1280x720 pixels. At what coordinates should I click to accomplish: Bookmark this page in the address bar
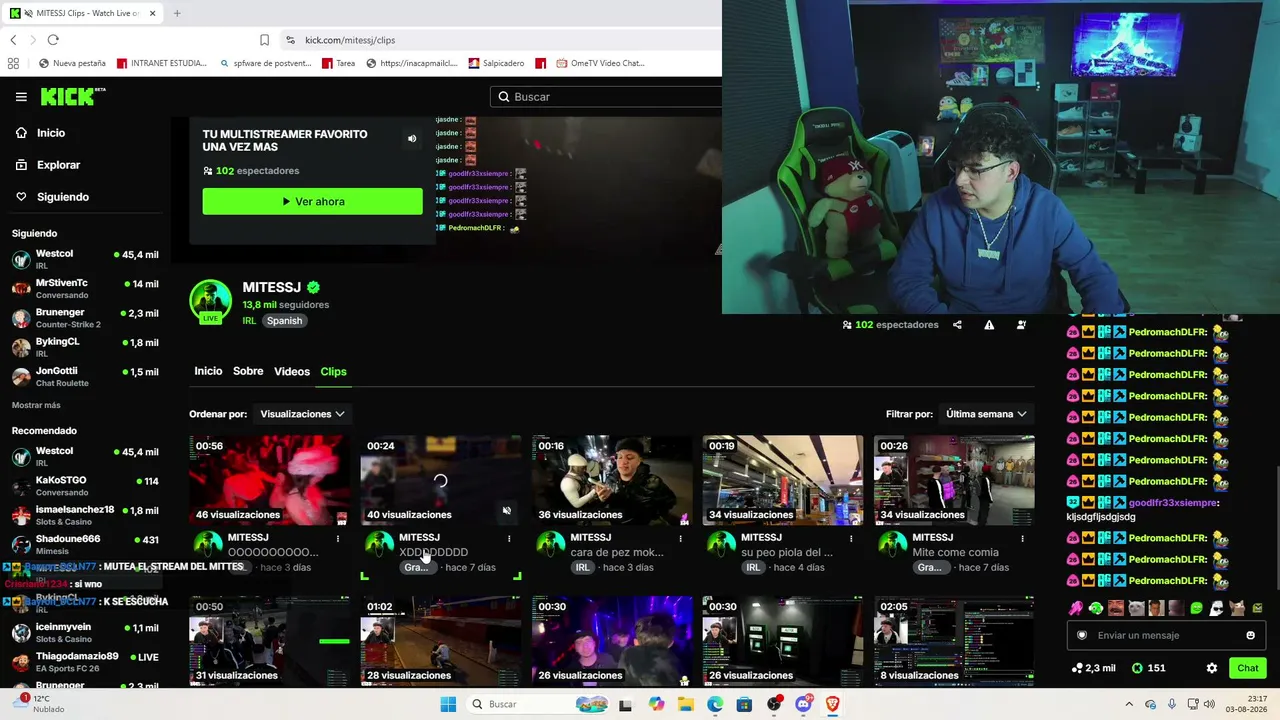point(264,40)
